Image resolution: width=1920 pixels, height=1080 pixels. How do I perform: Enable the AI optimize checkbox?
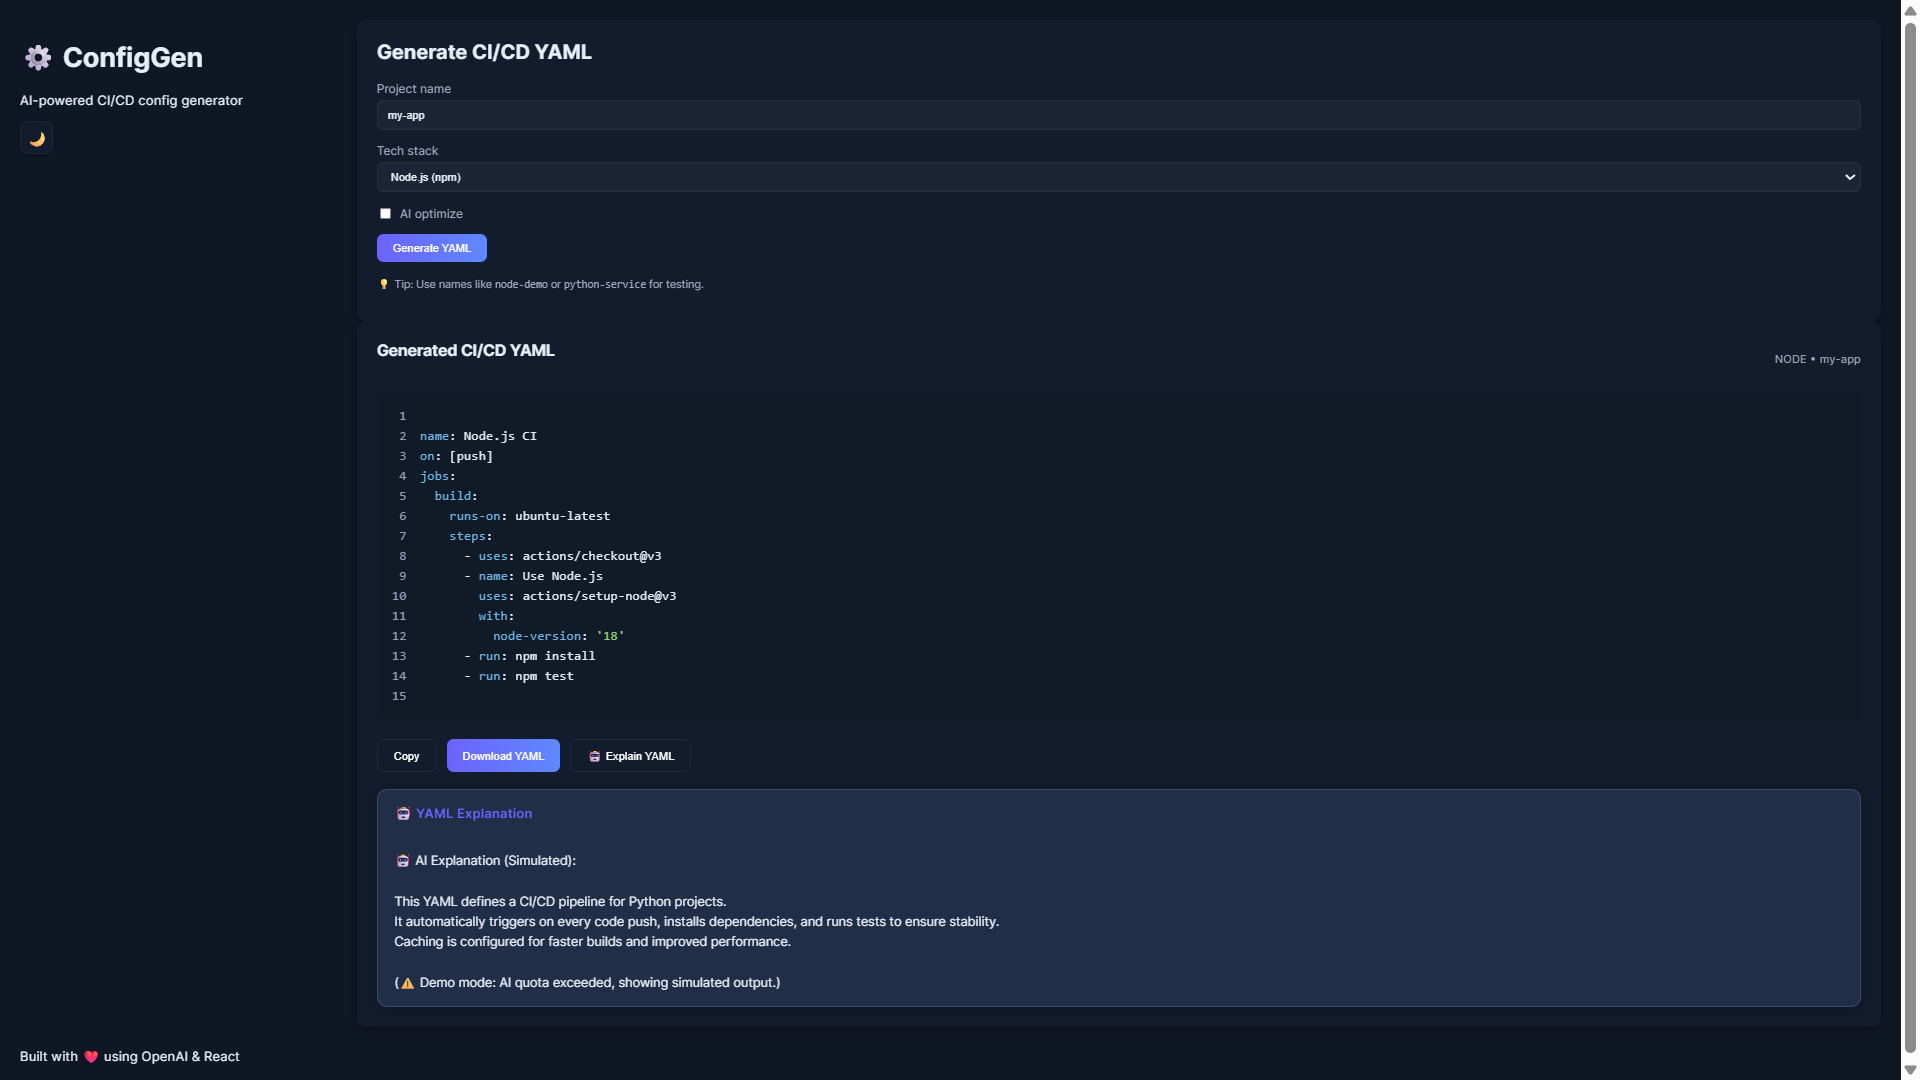pos(385,214)
